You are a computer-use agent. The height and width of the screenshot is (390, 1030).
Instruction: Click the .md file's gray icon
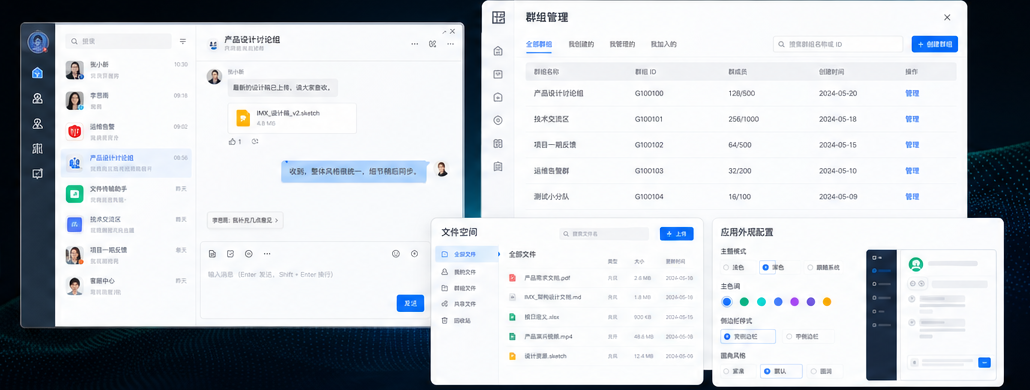512,297
